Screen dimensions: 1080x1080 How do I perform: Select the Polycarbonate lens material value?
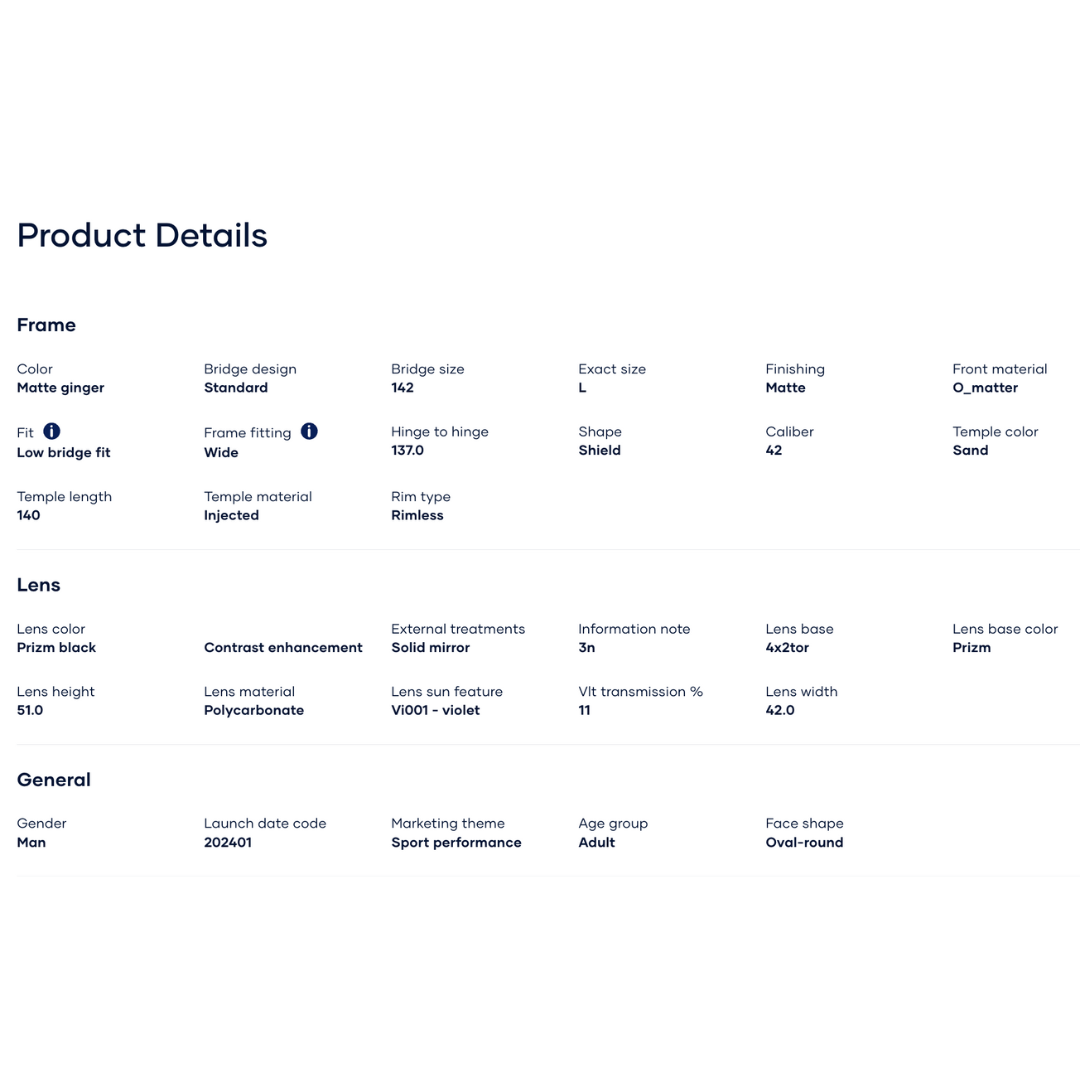[254, 711]
